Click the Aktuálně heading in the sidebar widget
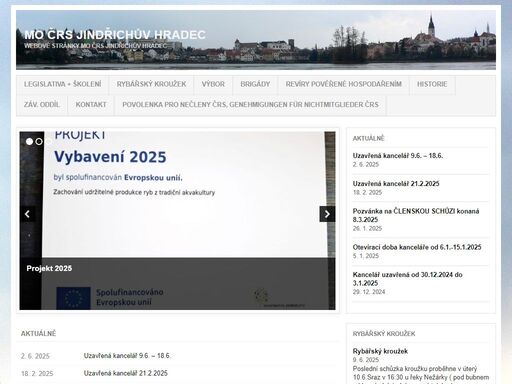Viewport: 512px width, 384px height. click(368, 138)
